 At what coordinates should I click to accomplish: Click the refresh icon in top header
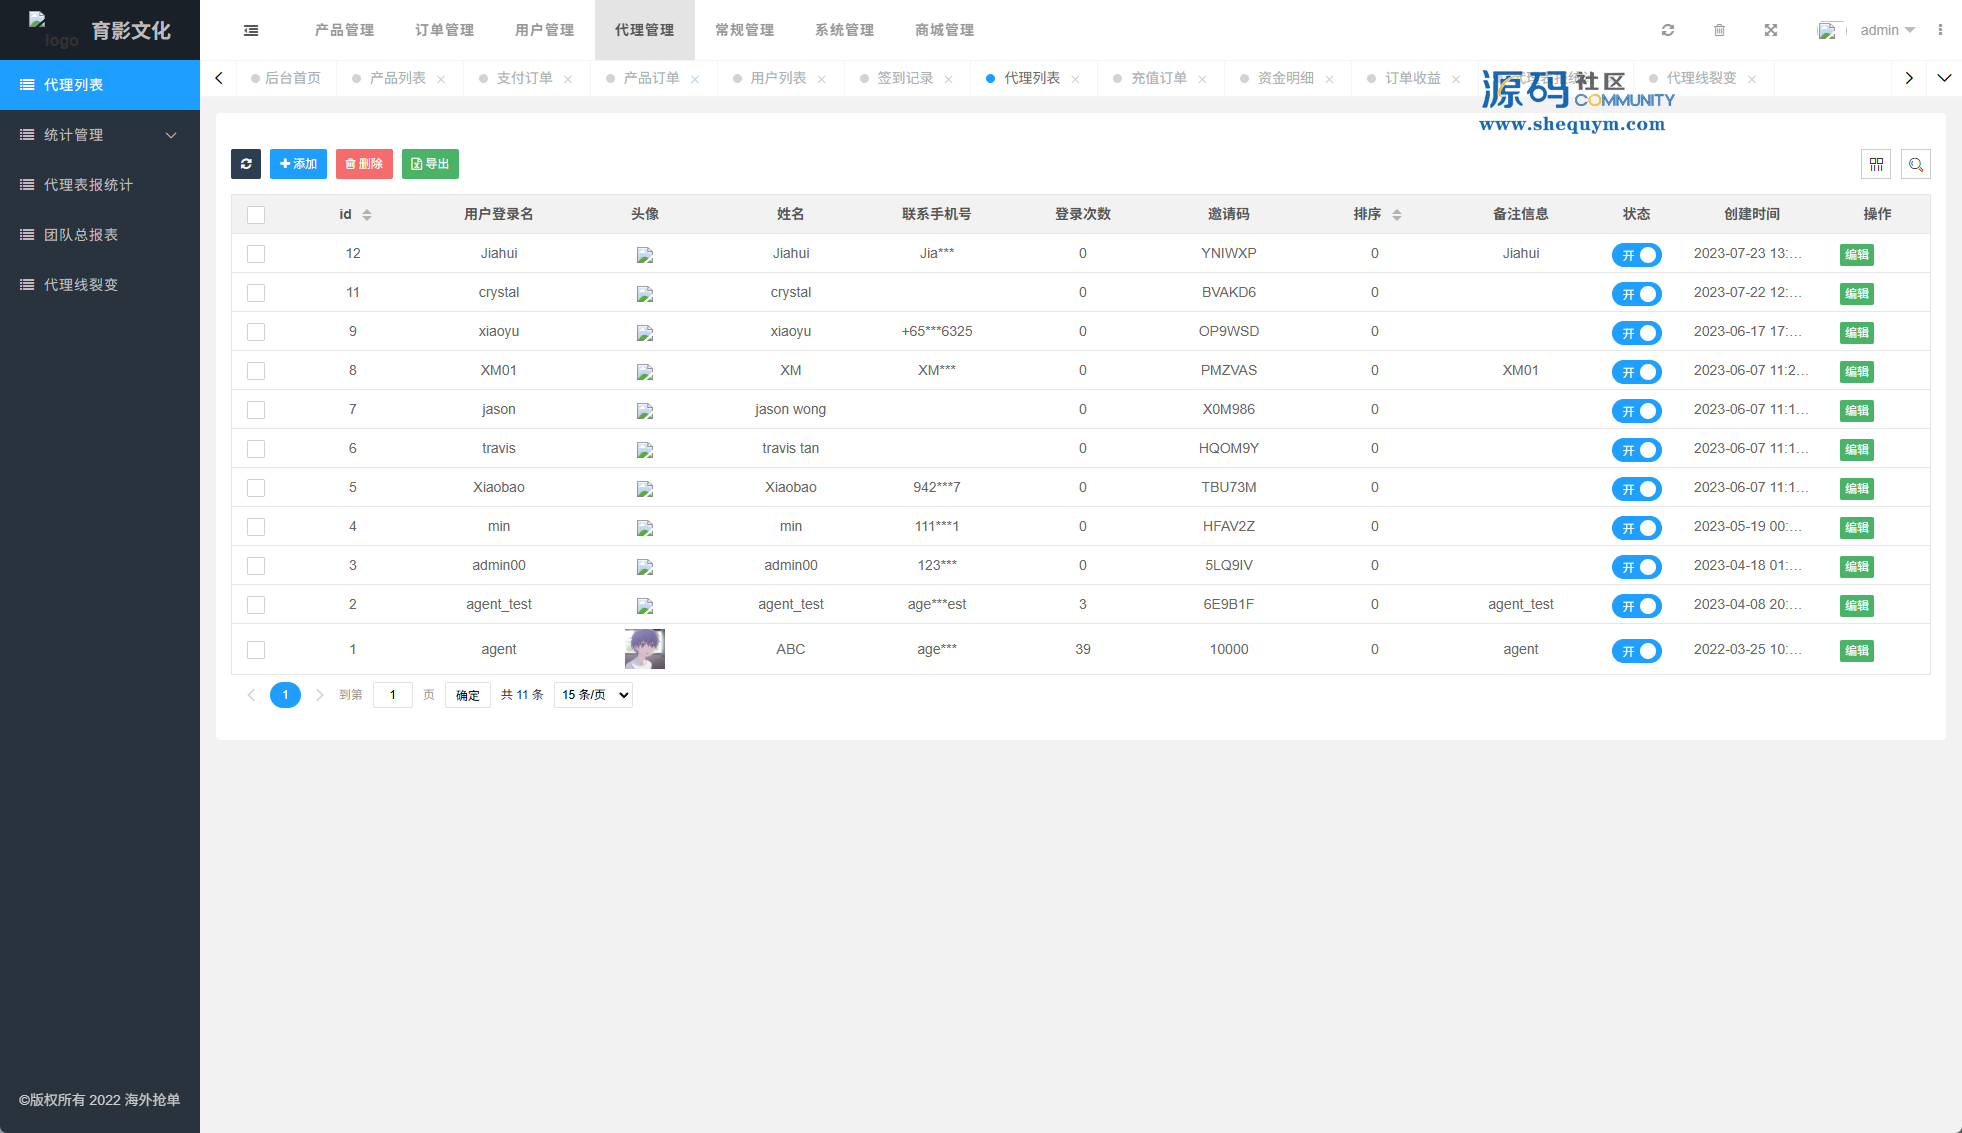(x=1668, y=30)
